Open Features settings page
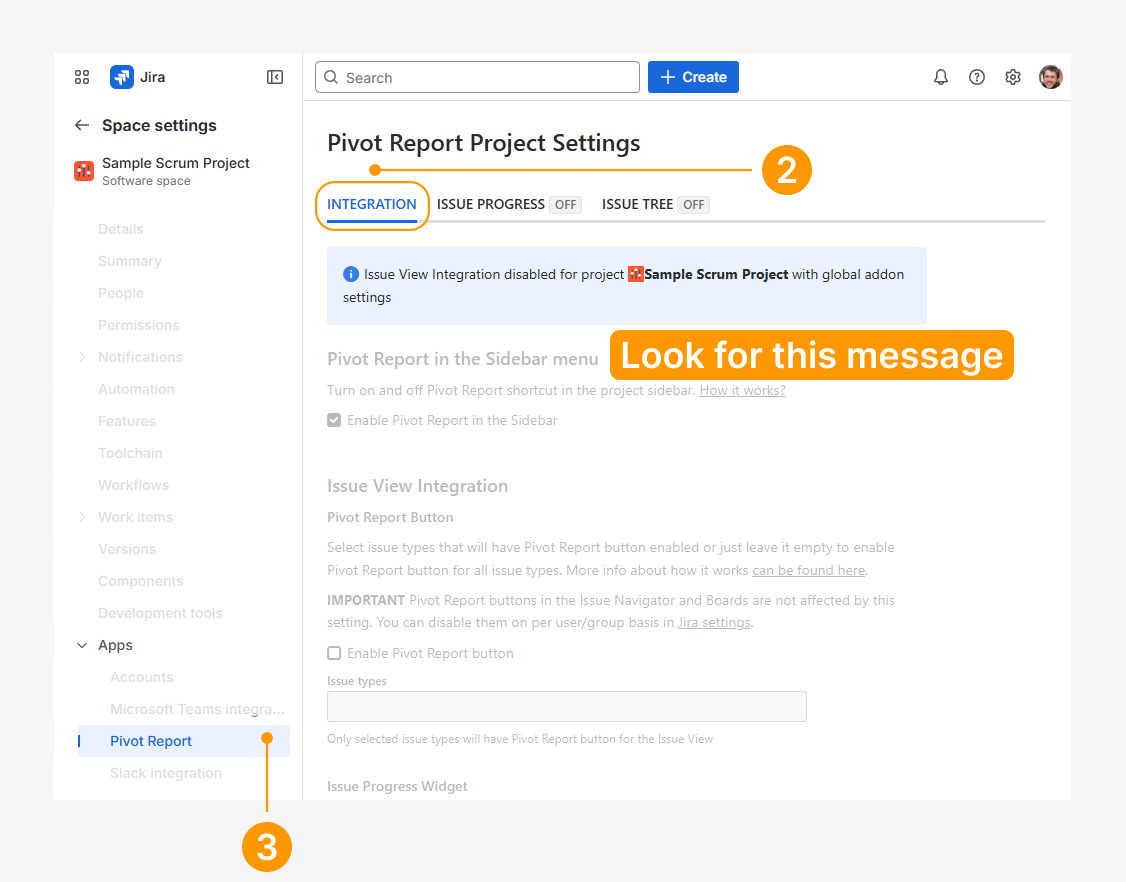 (127, 421)
